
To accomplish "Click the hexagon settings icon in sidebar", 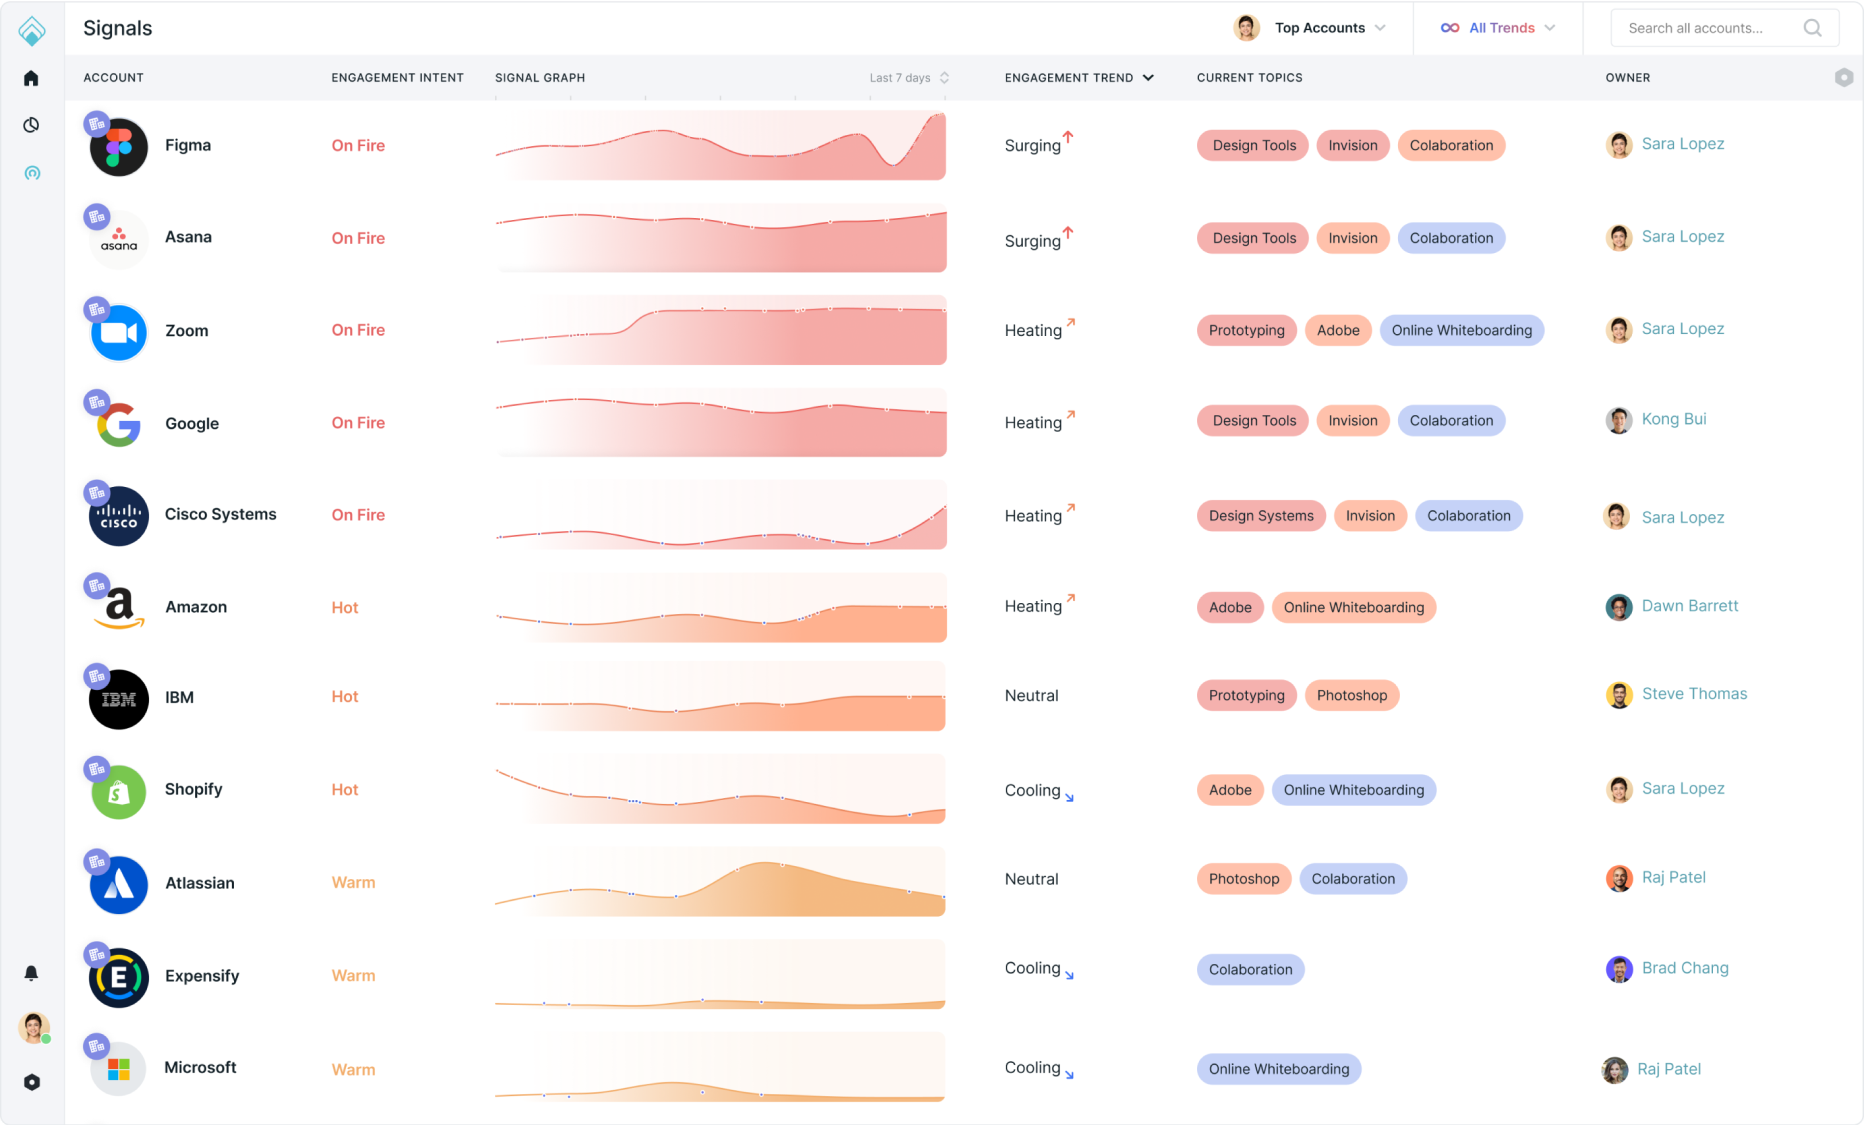I will [x=32, y=1082].
